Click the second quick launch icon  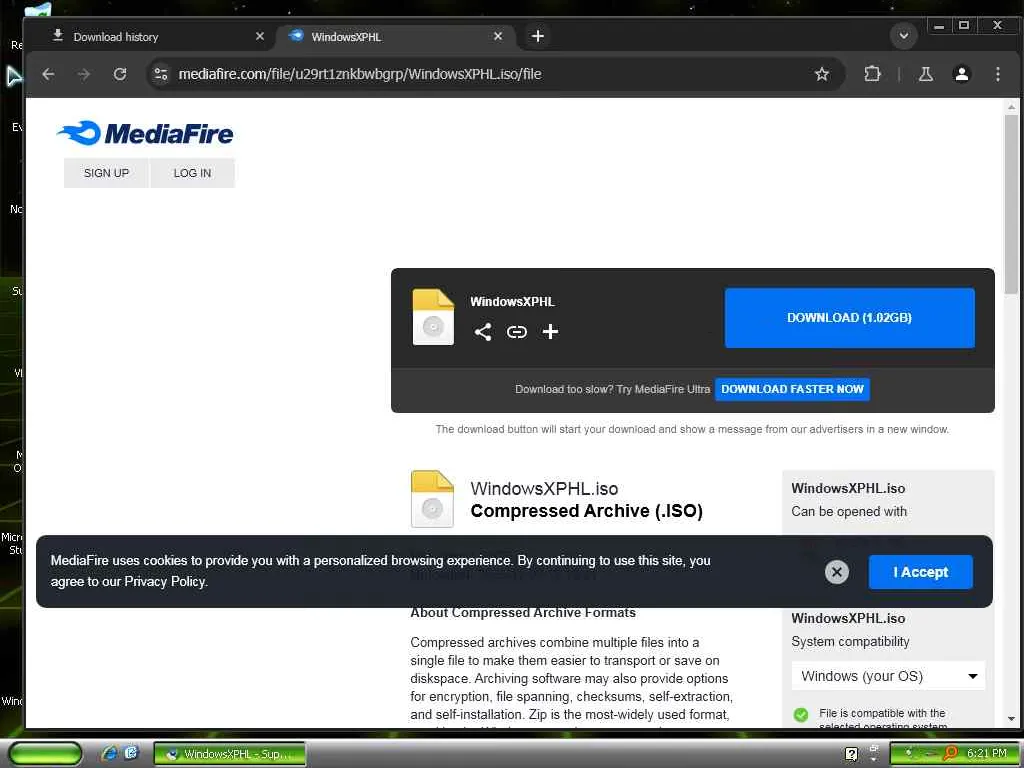click(x=131, y=753)
